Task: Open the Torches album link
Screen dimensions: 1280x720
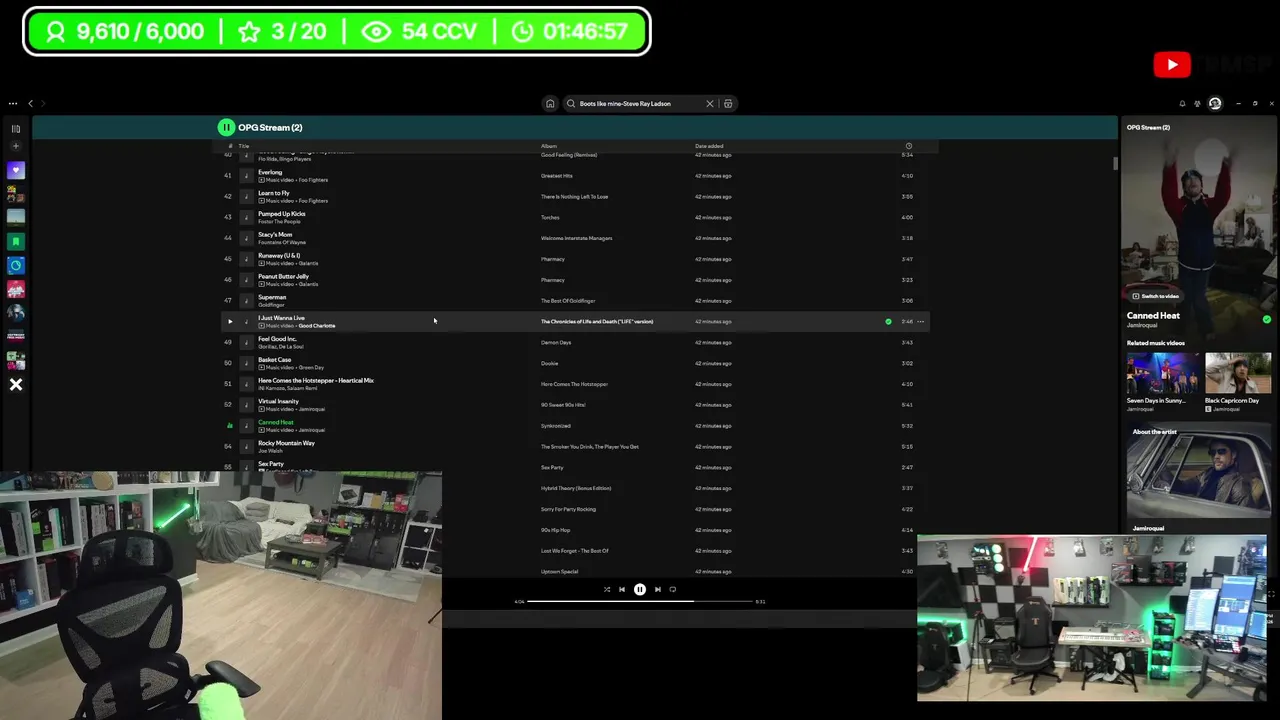Action: pos(550,217)
